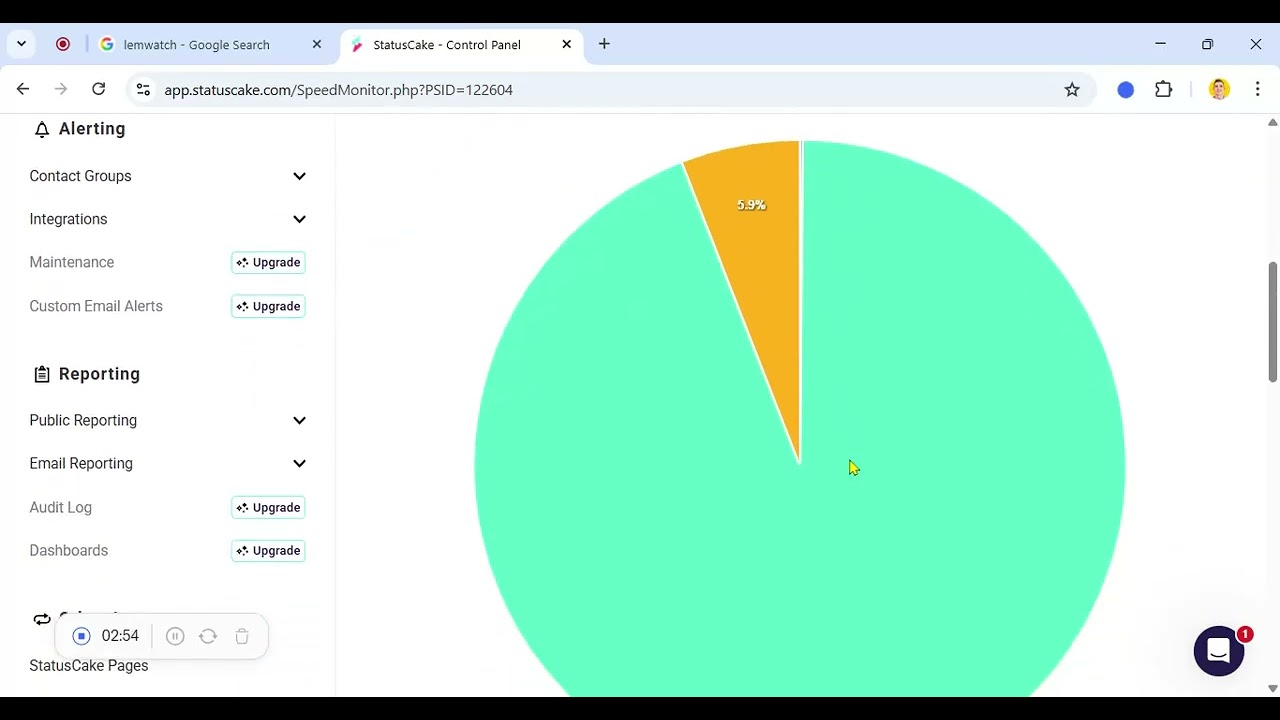
Task: Click the 02:54 recording time
Action: [x=120, y=636]
